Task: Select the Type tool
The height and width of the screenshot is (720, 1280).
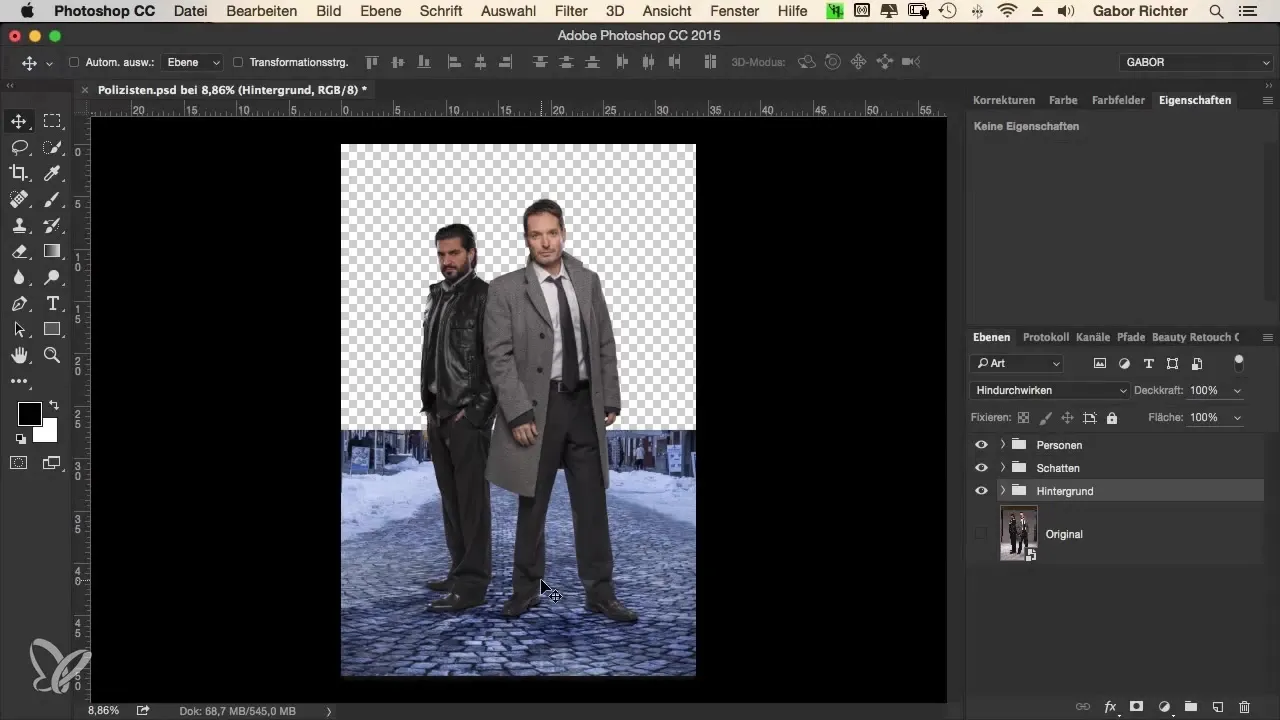Action: [x=52, y=303]
